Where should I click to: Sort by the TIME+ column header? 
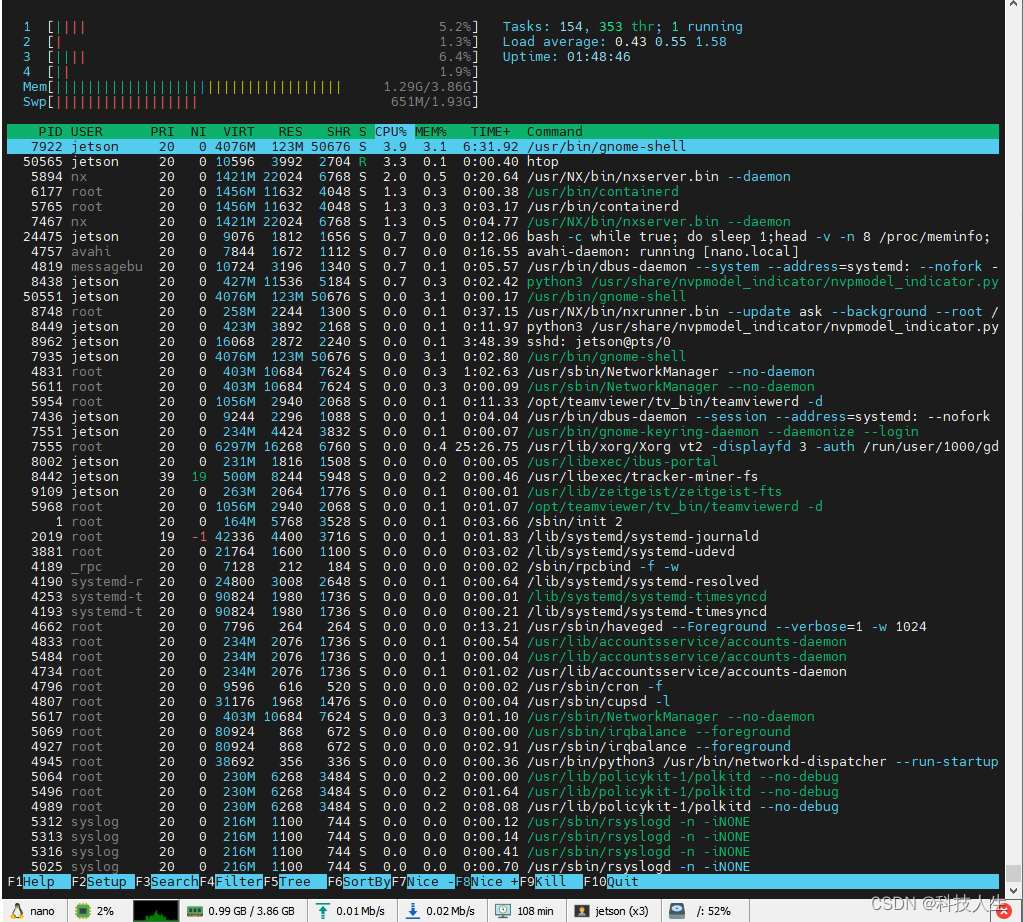point(491,131)
